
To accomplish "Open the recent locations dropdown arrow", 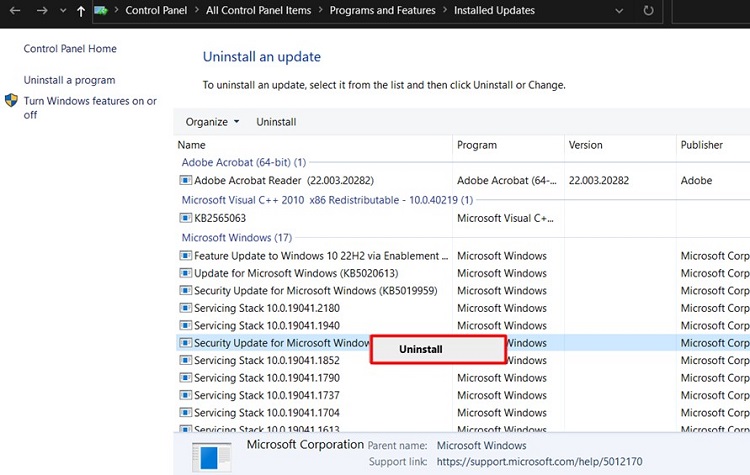I will click(x=62, y=11).
